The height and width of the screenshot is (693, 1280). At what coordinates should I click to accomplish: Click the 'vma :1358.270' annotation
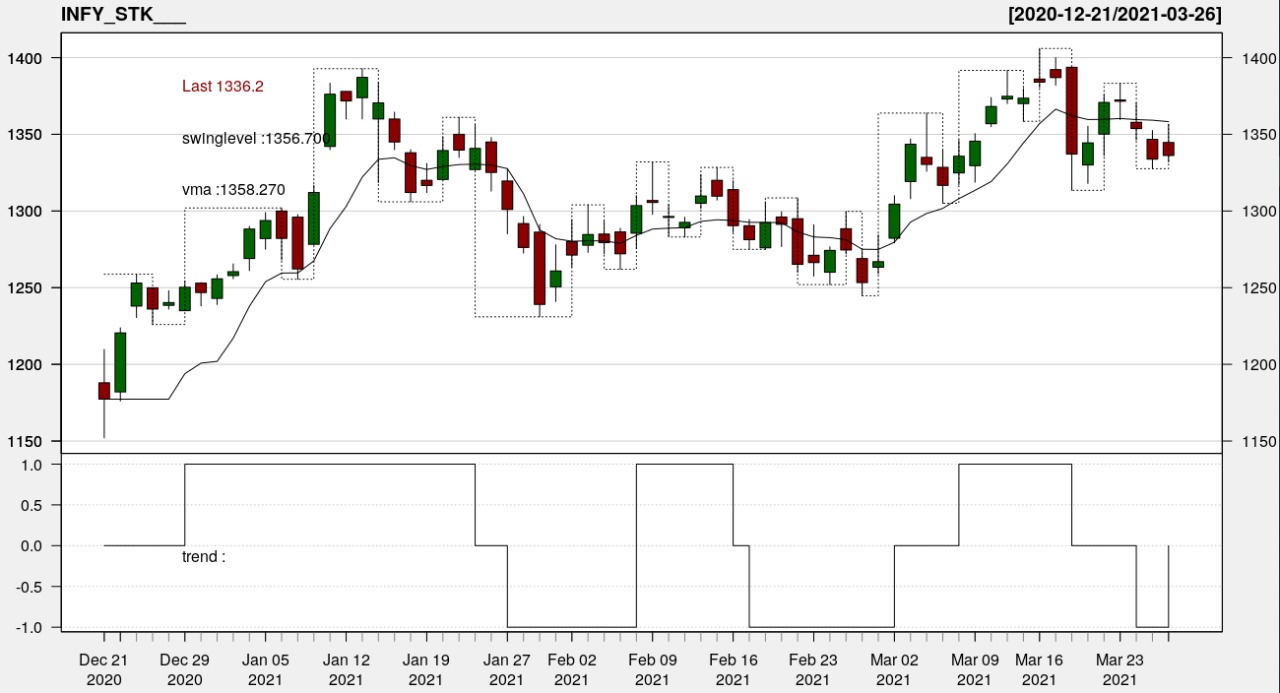point(232,189)
